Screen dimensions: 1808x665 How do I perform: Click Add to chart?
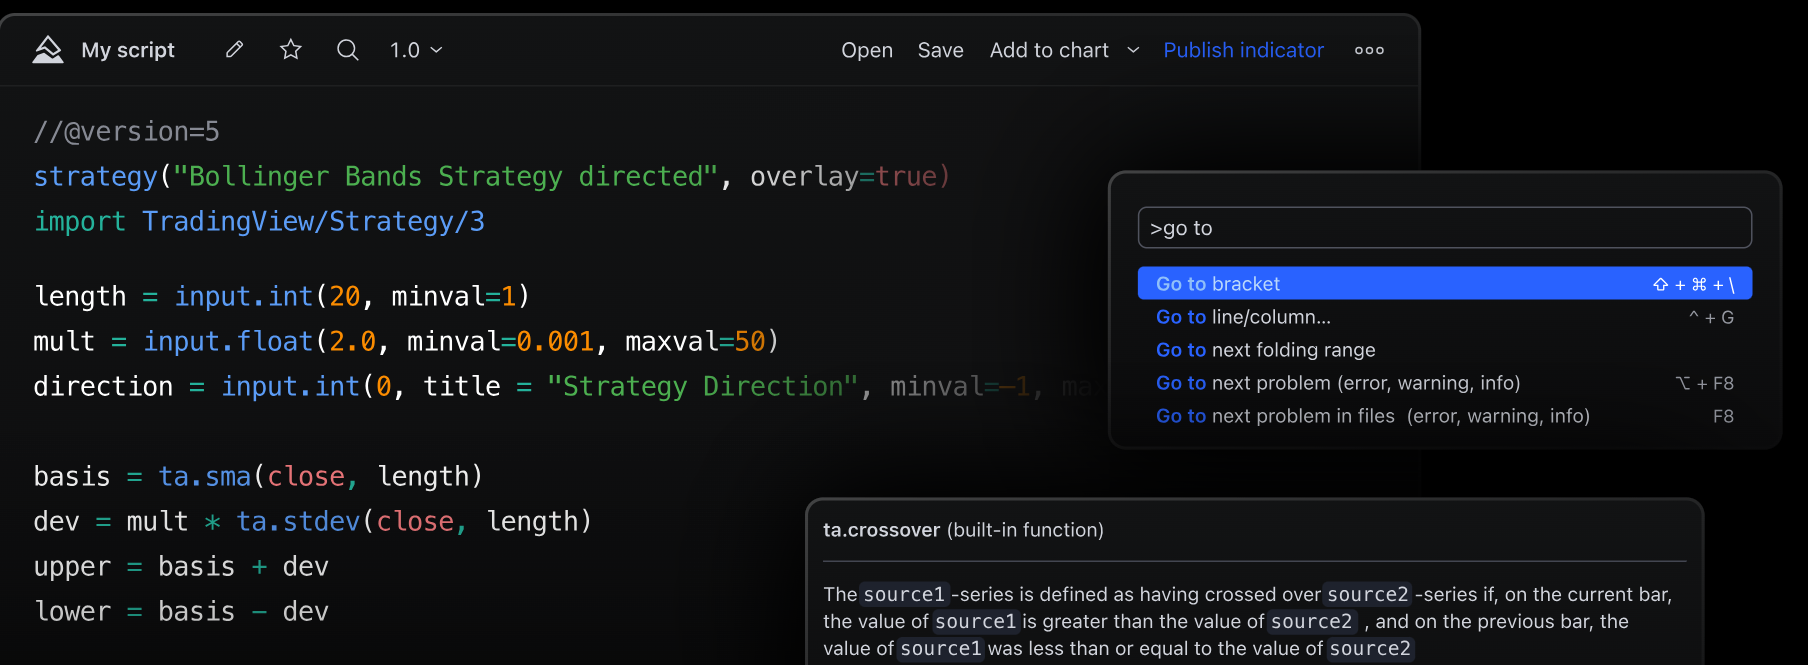[x=1048, y=50]
